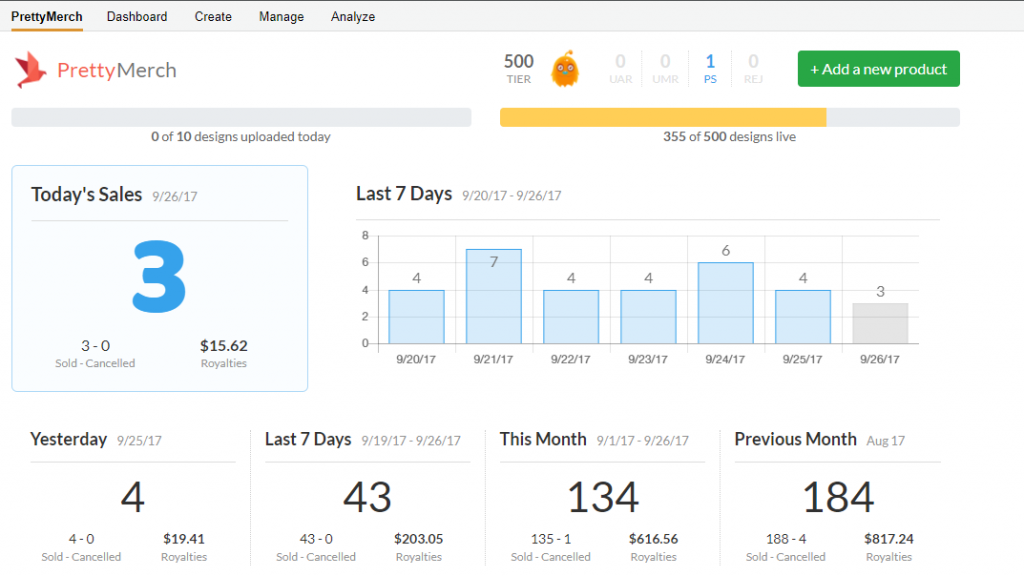The height and width of the screenshot is (576, 1024).
Task: Click the 500 TIER indicator
Action: (x=519, y=69)
